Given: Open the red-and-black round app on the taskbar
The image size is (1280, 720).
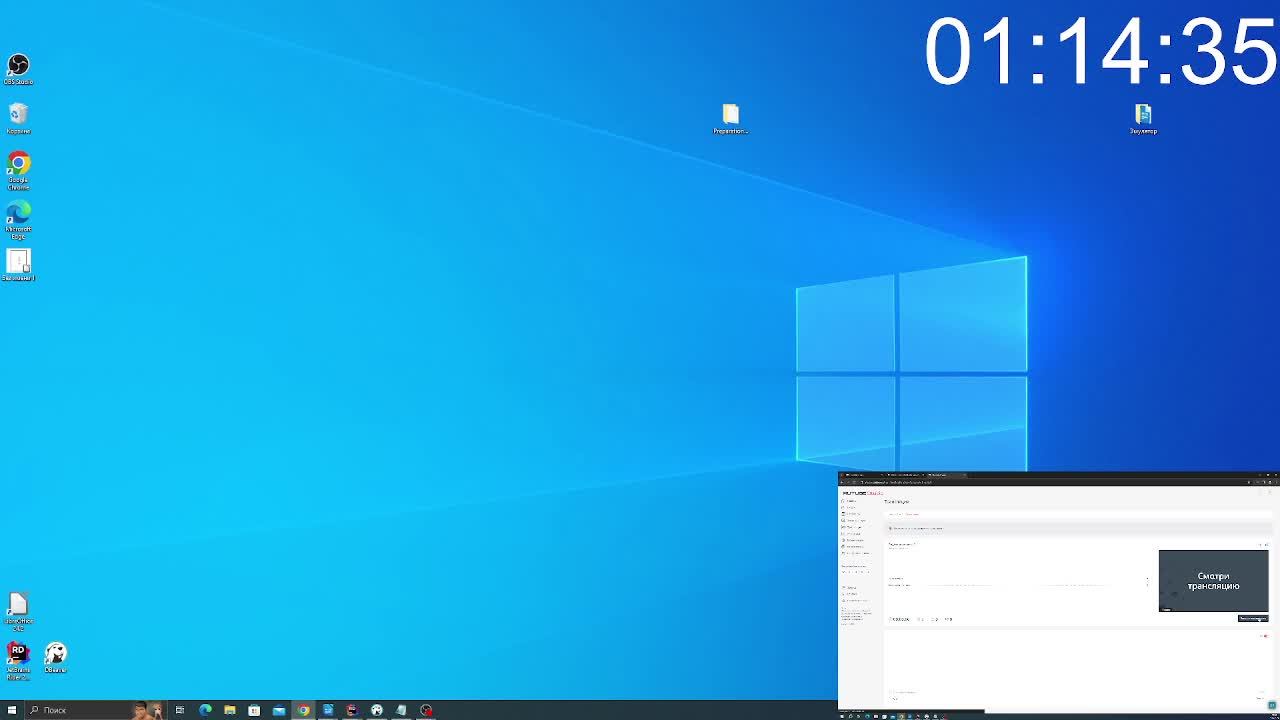Looking at the screenshot, I should point(426,710).
